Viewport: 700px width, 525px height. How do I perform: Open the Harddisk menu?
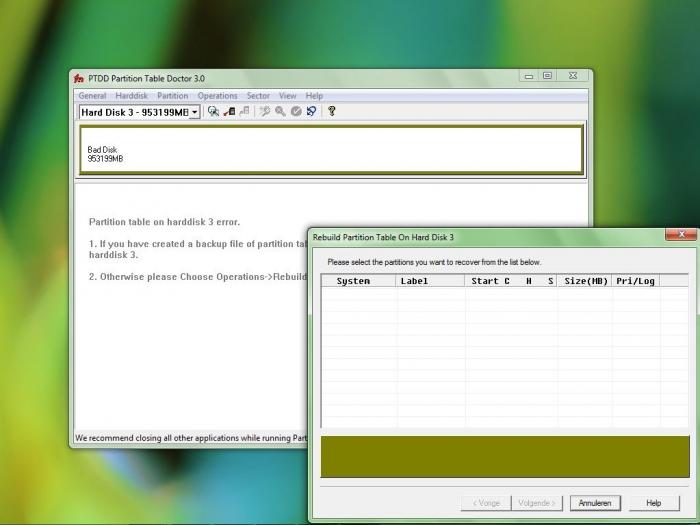pos(132,96)
